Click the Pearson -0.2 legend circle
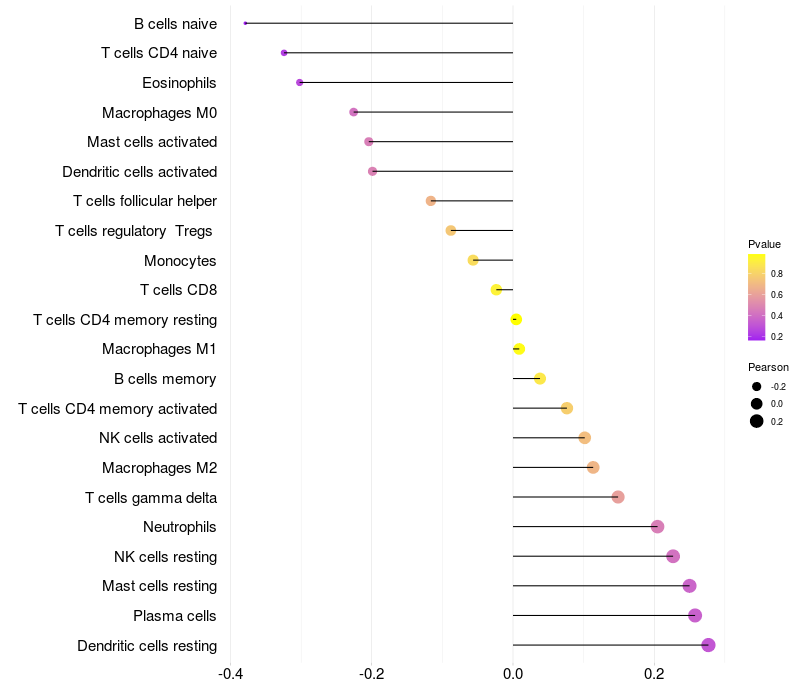800x700 pixels. [757, 387]
